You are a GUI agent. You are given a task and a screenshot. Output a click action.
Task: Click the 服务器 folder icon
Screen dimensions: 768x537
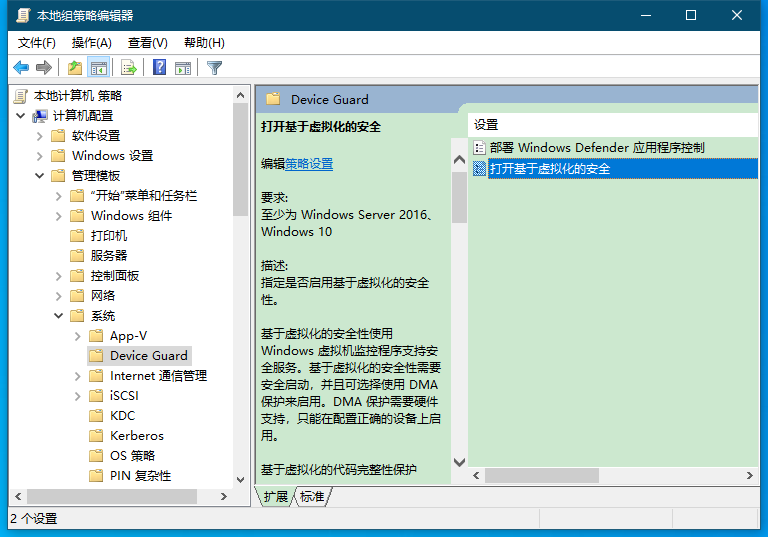(x=77, y=256)
